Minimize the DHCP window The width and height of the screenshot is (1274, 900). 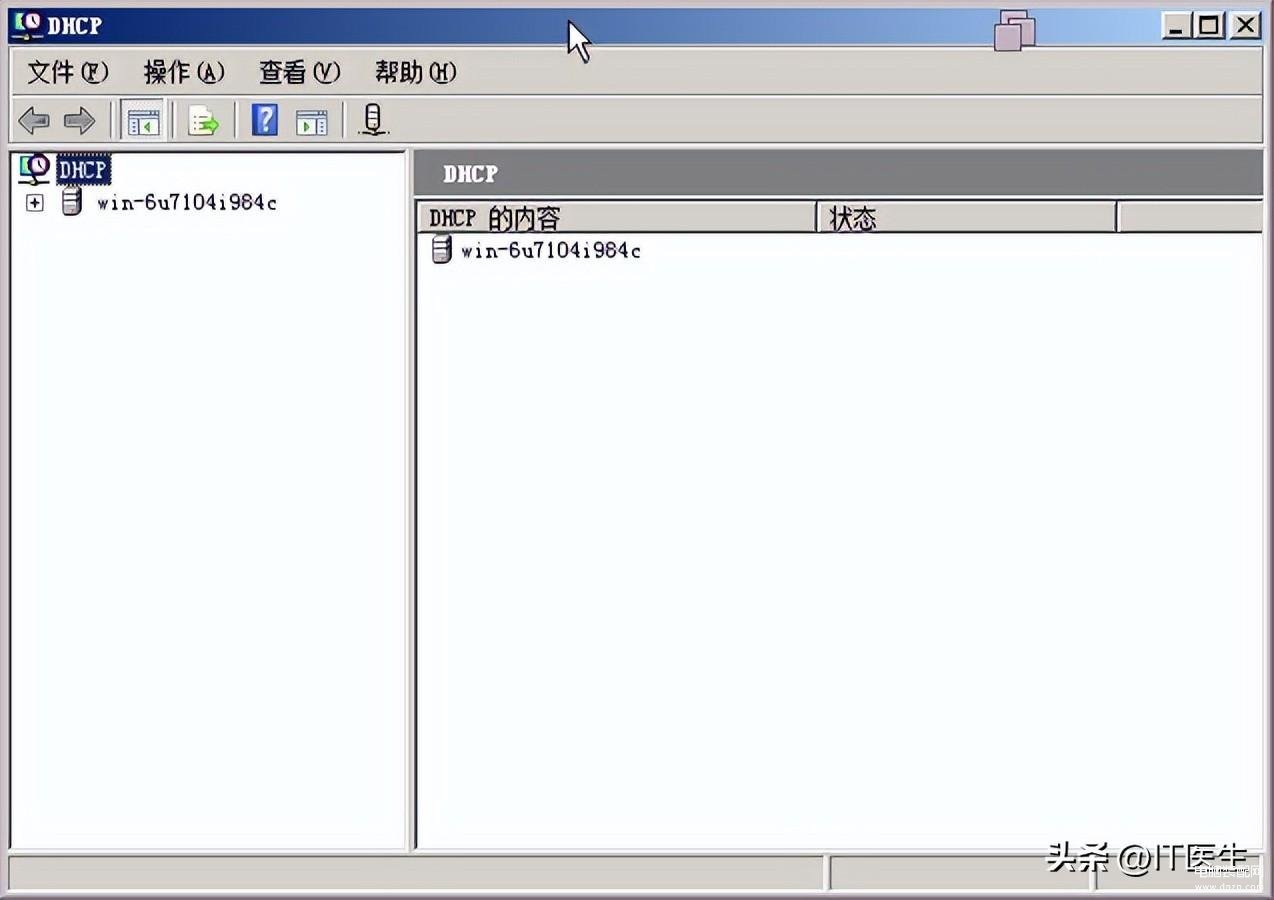pos(1177,25)
